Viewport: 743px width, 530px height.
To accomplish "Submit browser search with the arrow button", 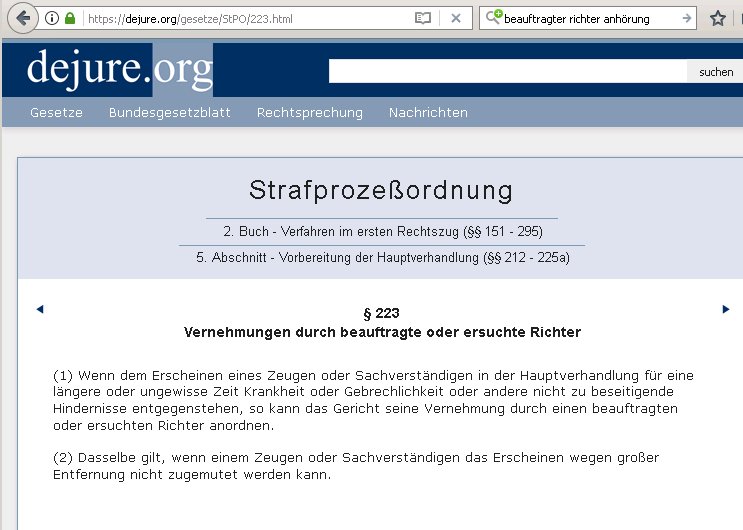I will [687, 18].
